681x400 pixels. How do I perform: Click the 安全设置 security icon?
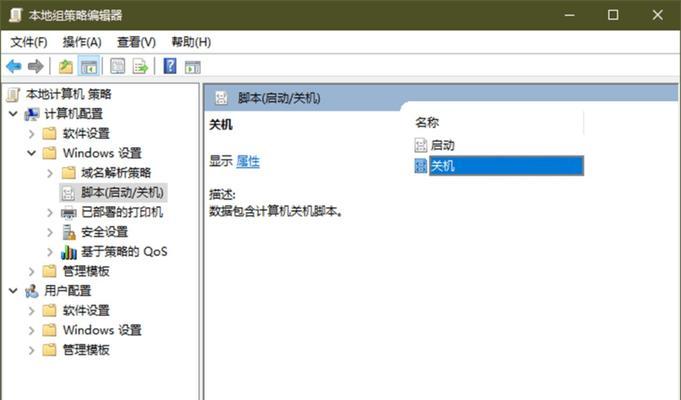tap(69, 232)
